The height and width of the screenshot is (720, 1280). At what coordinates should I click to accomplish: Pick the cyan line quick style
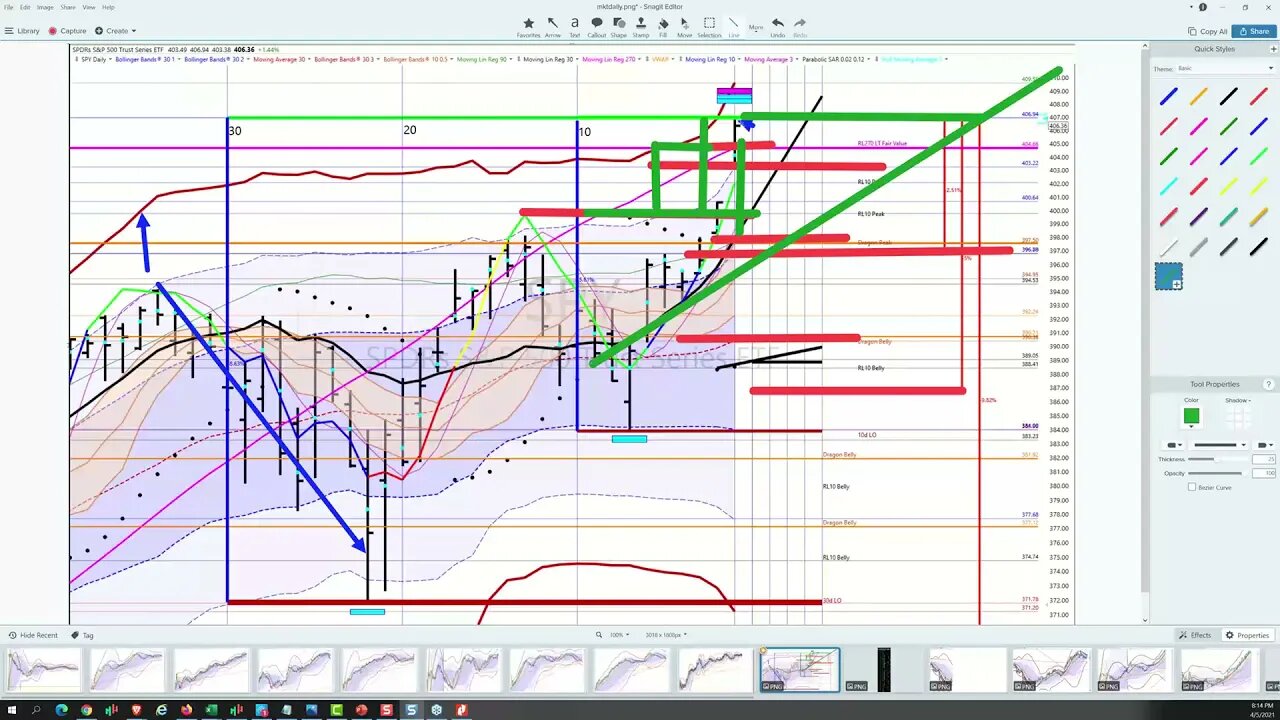[1168, 186]
